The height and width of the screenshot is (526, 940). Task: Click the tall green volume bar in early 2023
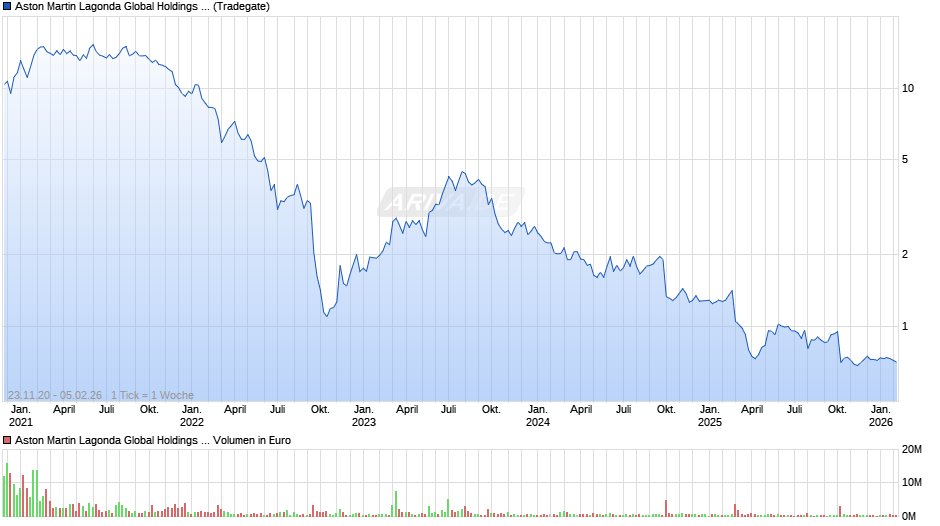click(x=396, y=504)
